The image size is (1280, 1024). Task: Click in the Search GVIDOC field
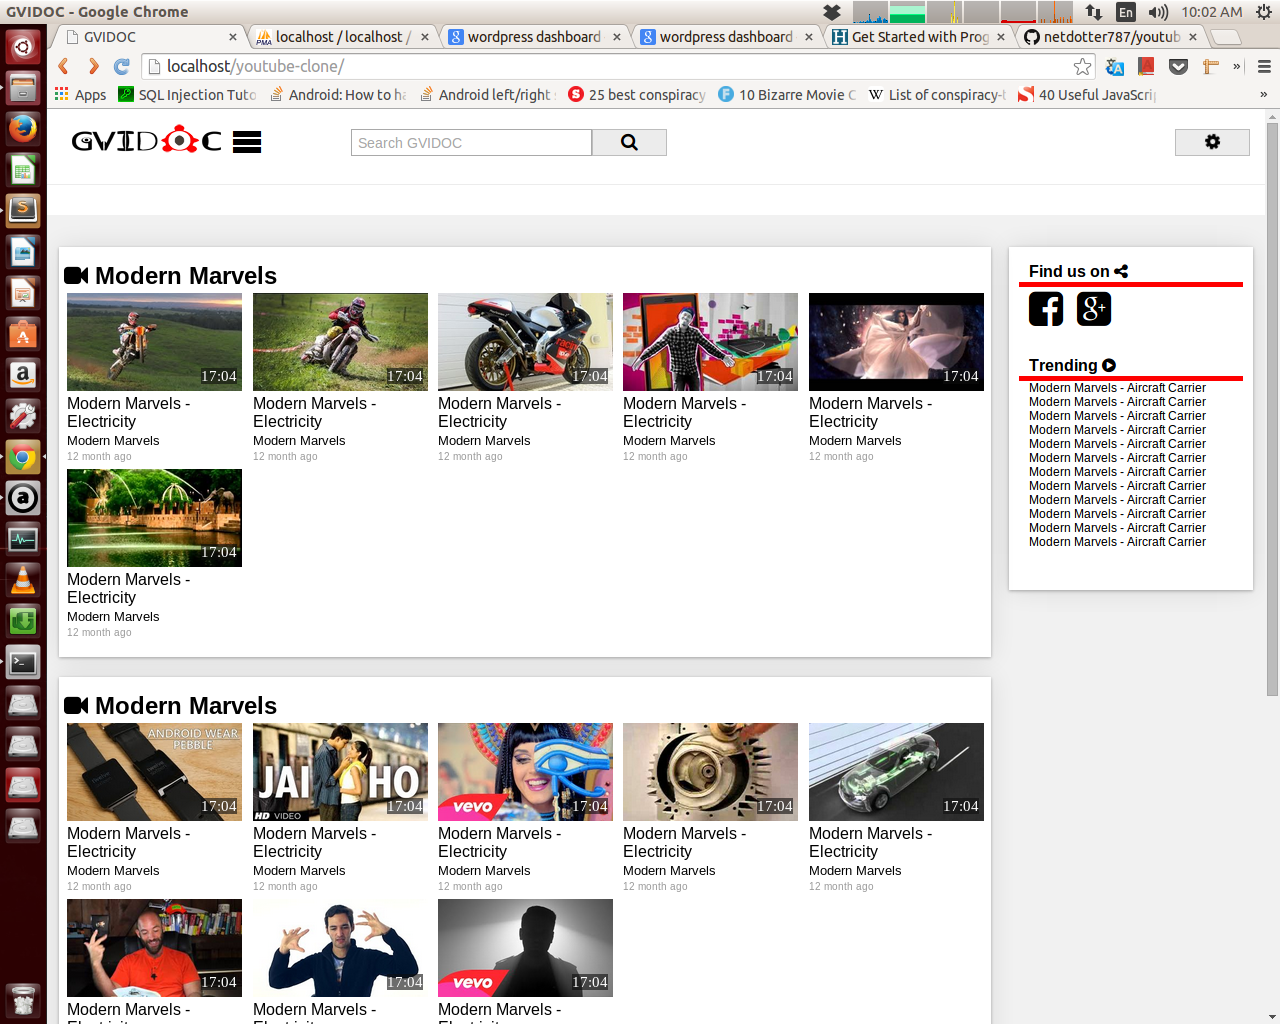471,142
